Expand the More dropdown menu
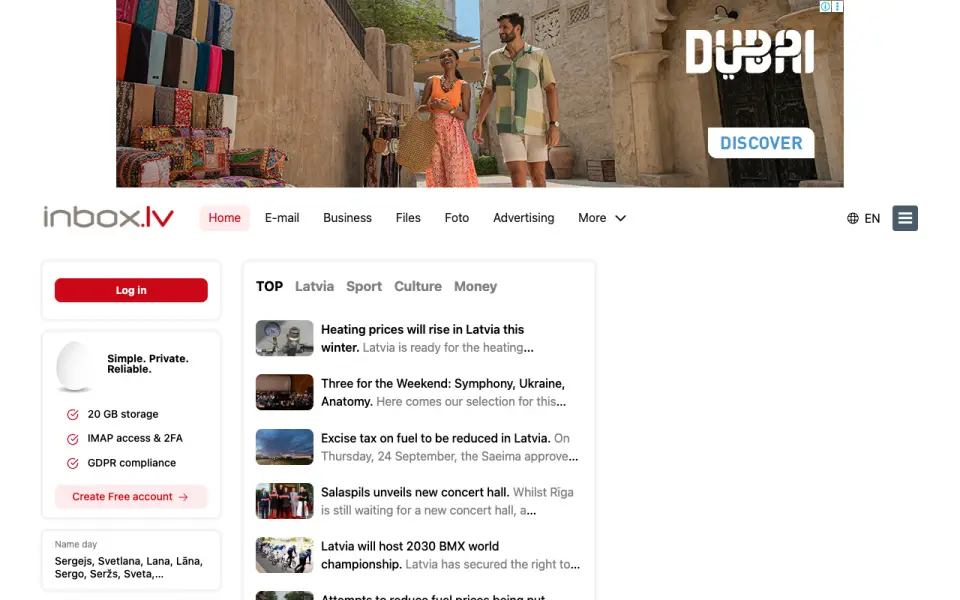 pyautogui.click(x=602, y=218)
